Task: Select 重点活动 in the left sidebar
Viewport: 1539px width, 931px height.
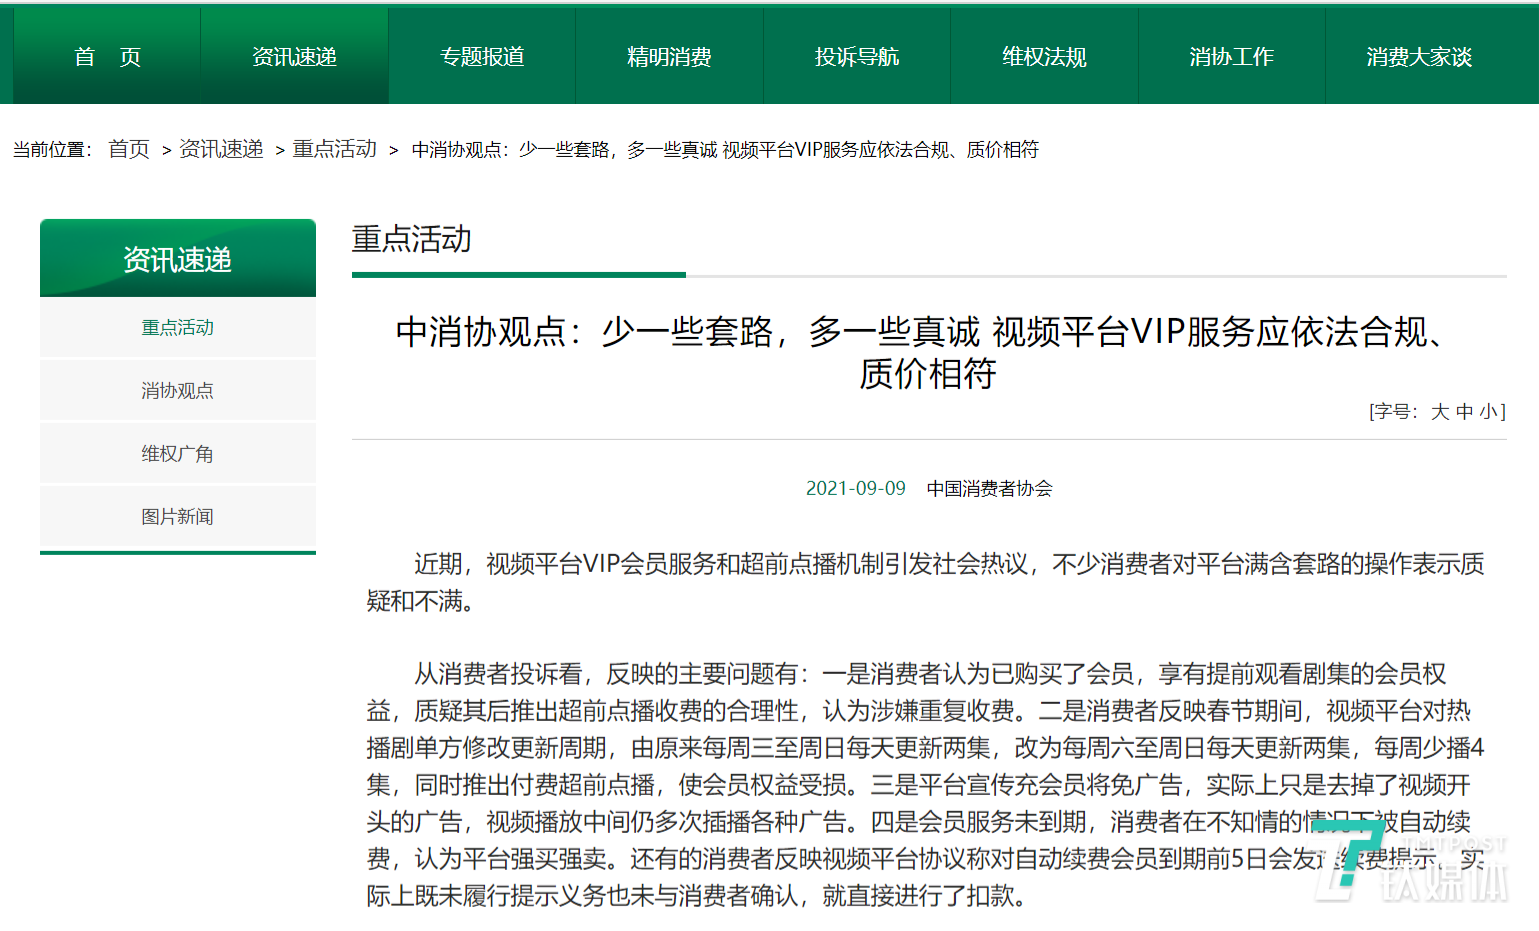Action: 177,327
